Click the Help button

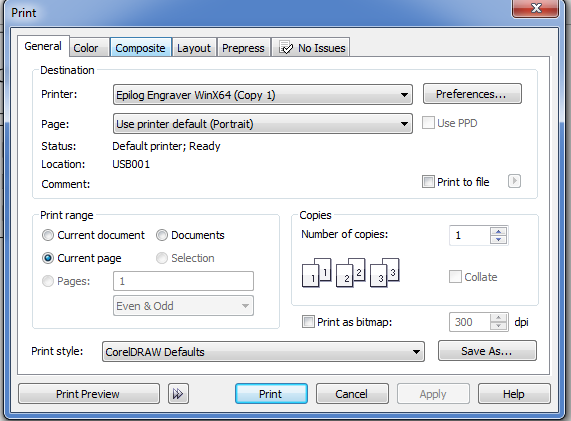click(x=514, y=394)
